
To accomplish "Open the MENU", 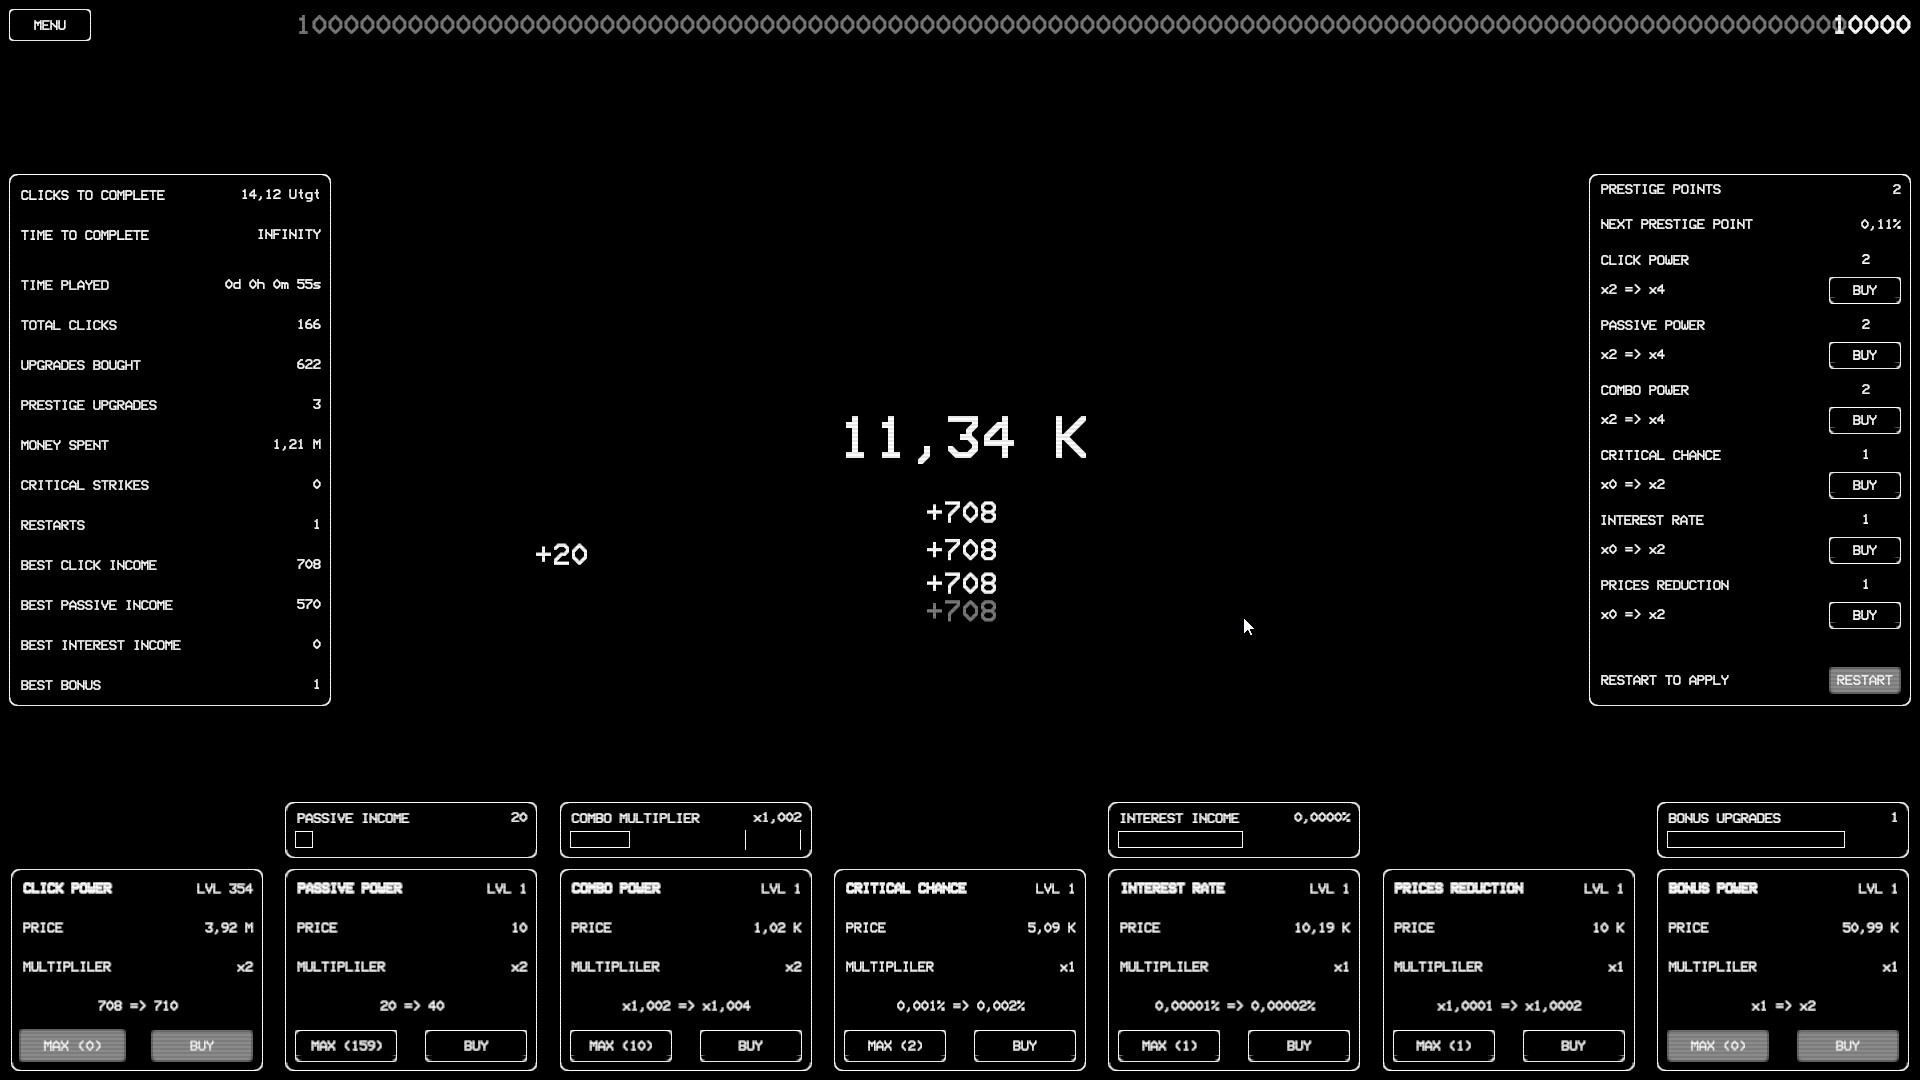I will 49,25.
